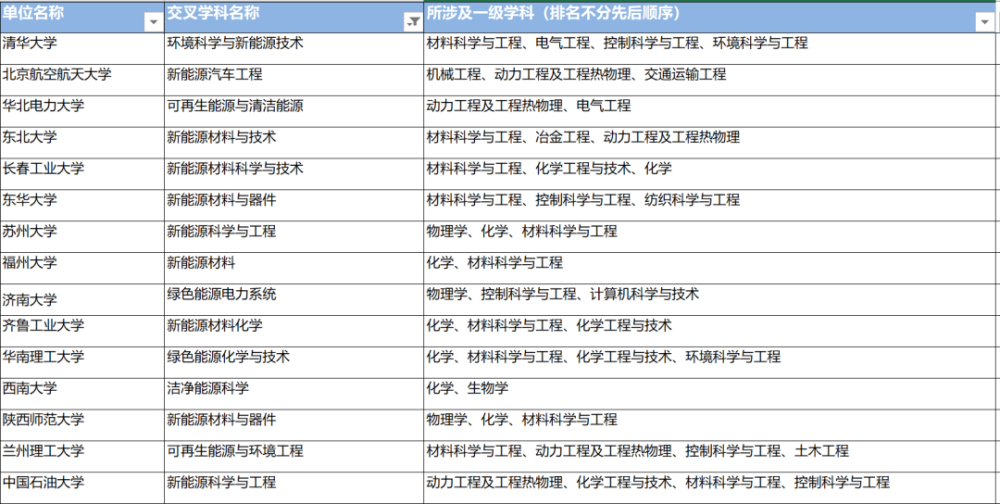Select the cell 新能源材料与技术

coord(293,142)
